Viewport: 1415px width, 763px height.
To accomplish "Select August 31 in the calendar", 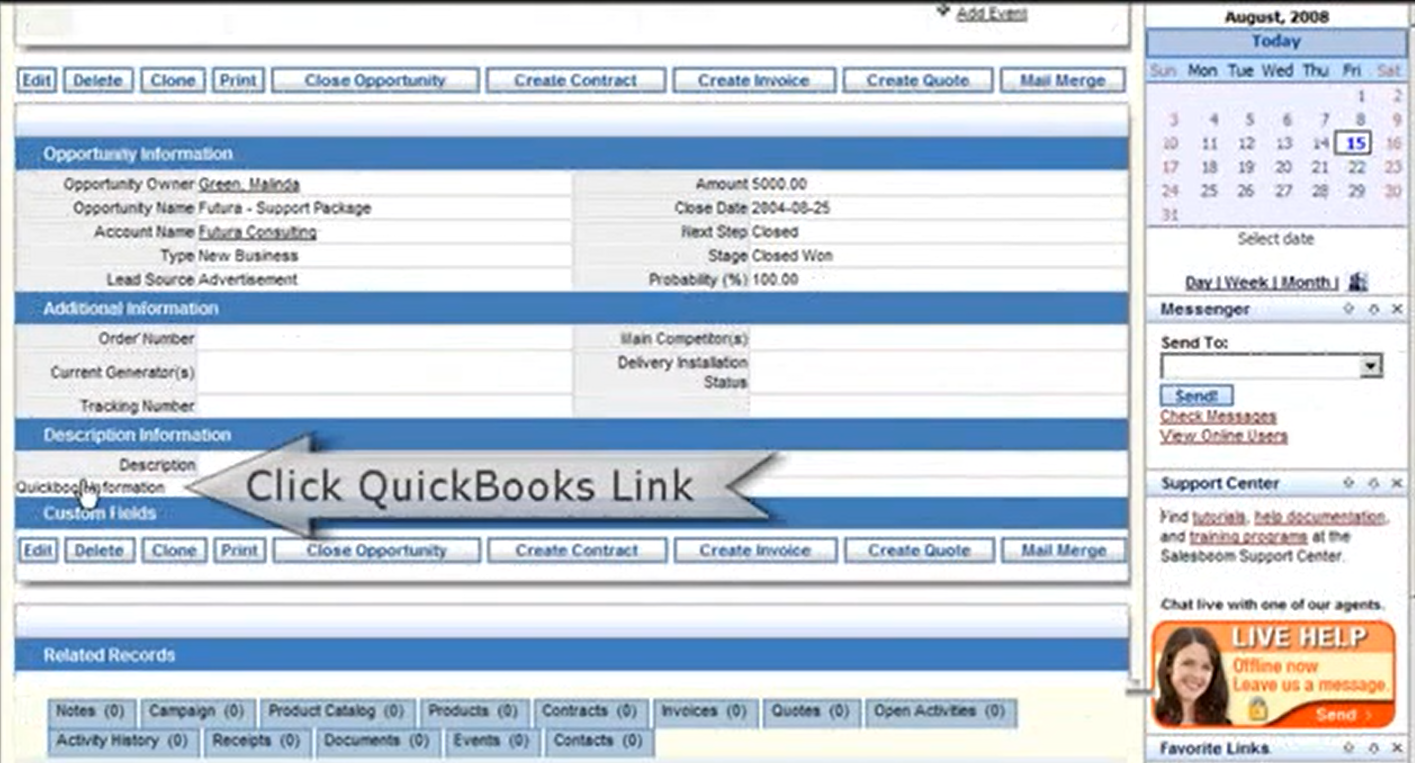I will pyautogui.click(x=1170, y=215).
